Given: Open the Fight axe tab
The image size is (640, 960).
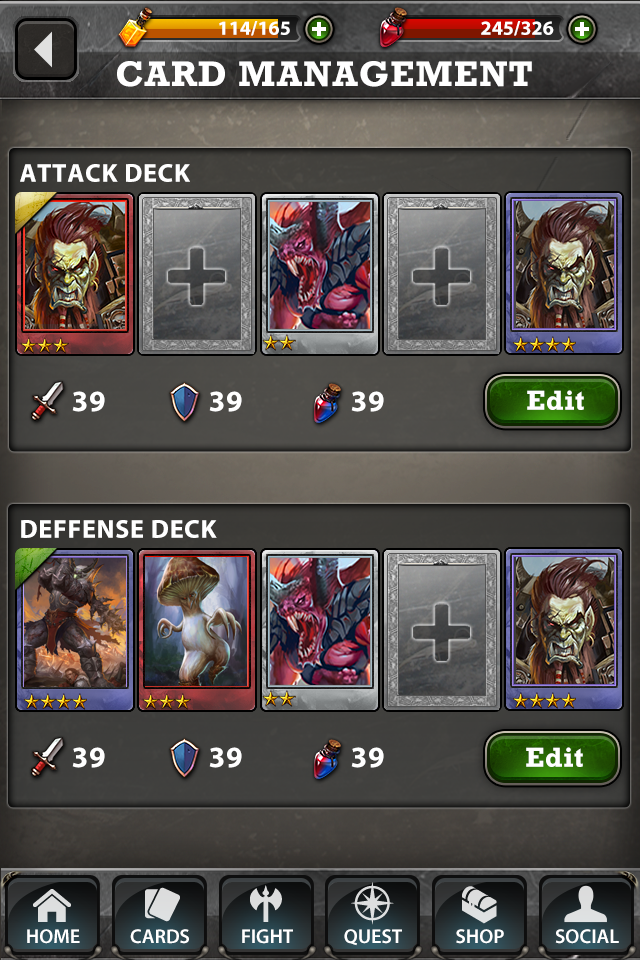Looking at the screenshot, I should [x=266, y=917].
